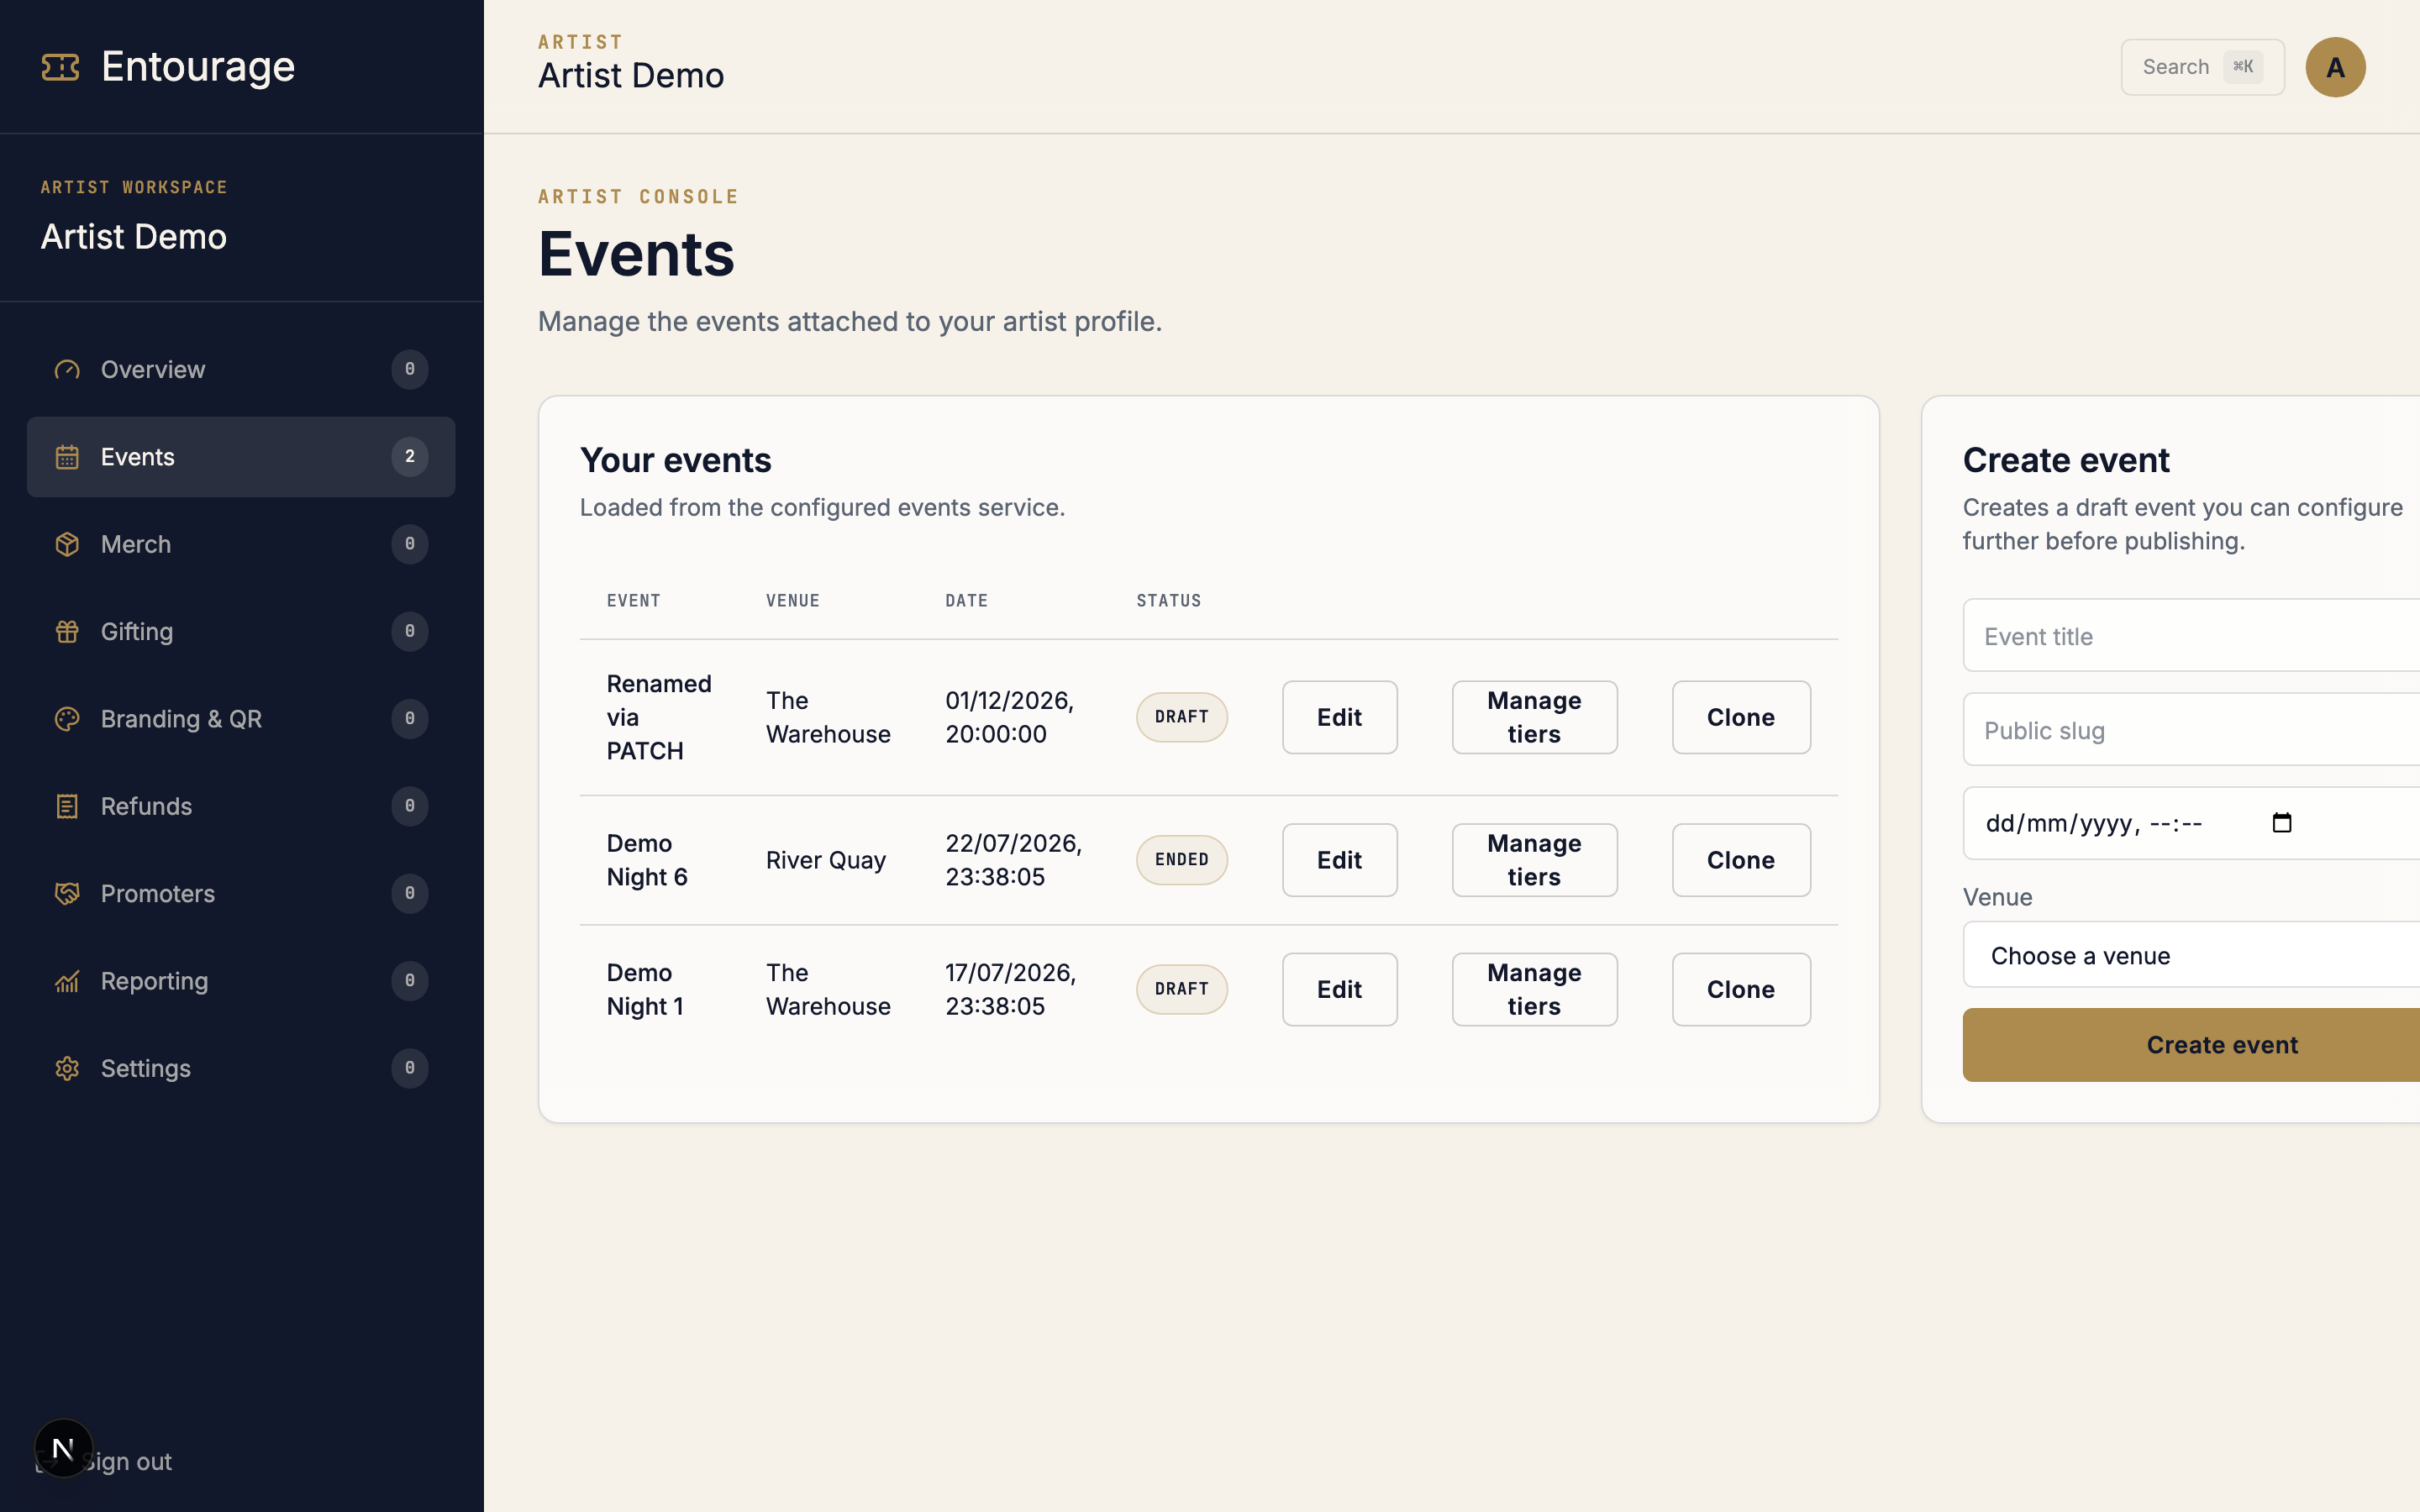Click the DRAFT status of Renamed via PATCH
The height and width of the screenshot is (1512, 2420).
1181,717
